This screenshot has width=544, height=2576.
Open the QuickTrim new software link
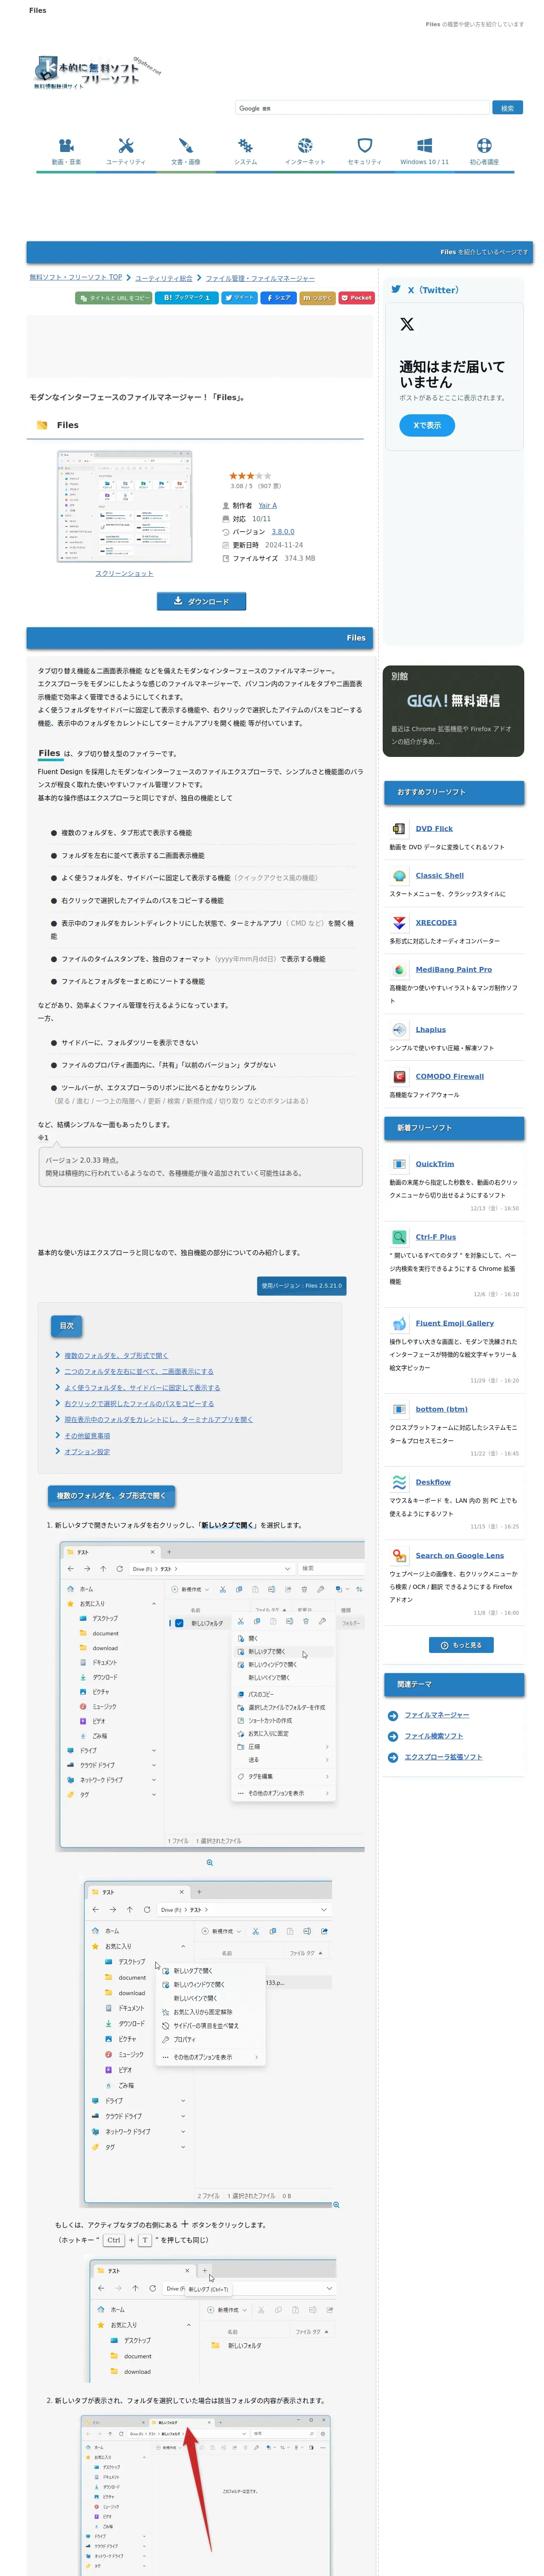coord(435,1164)
